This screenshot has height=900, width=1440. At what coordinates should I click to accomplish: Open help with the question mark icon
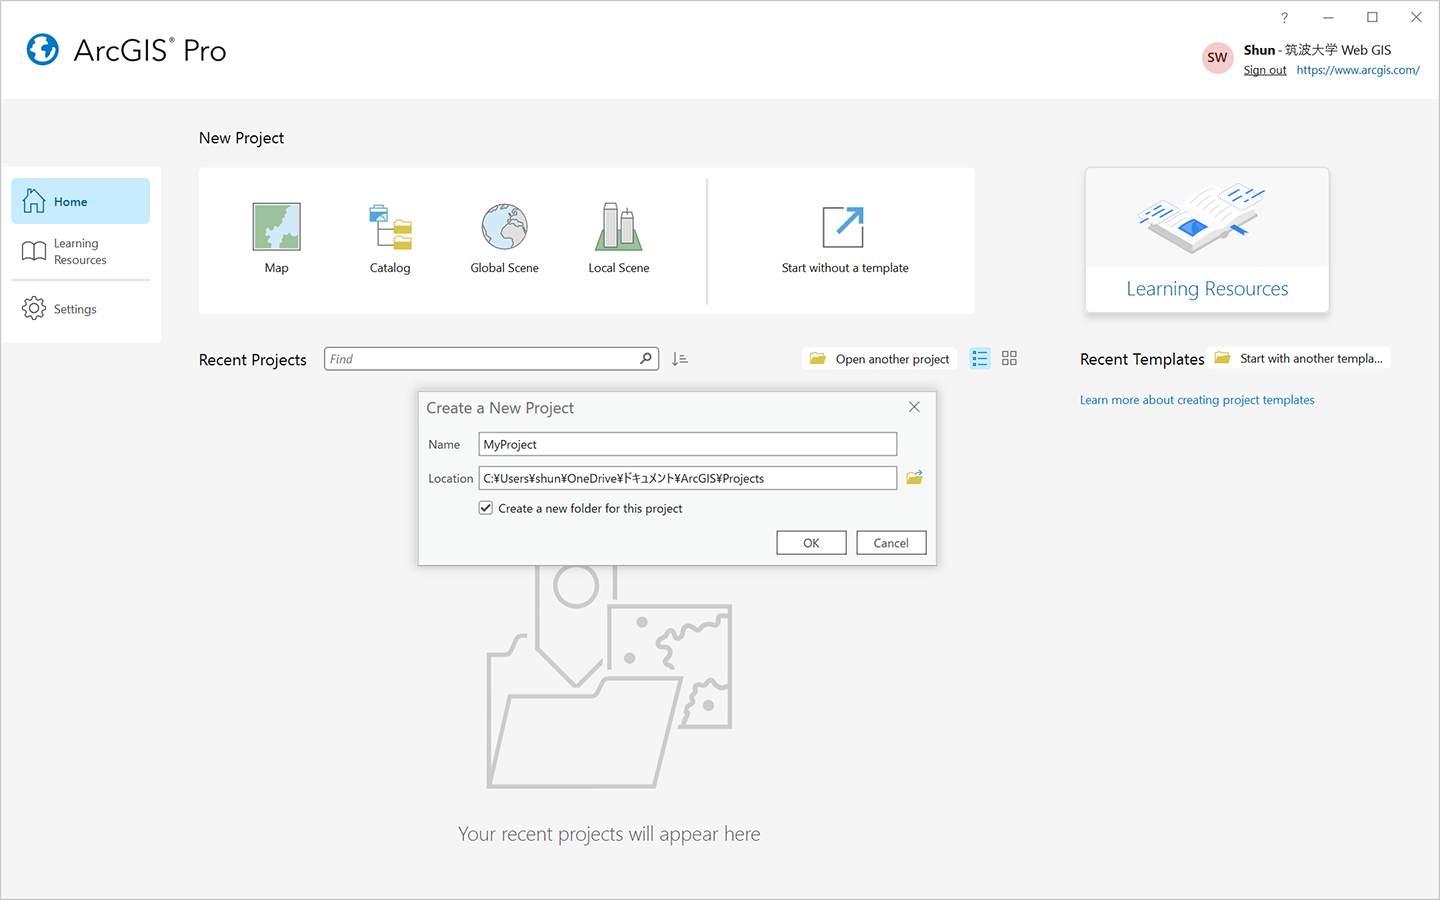(1284, 17)
